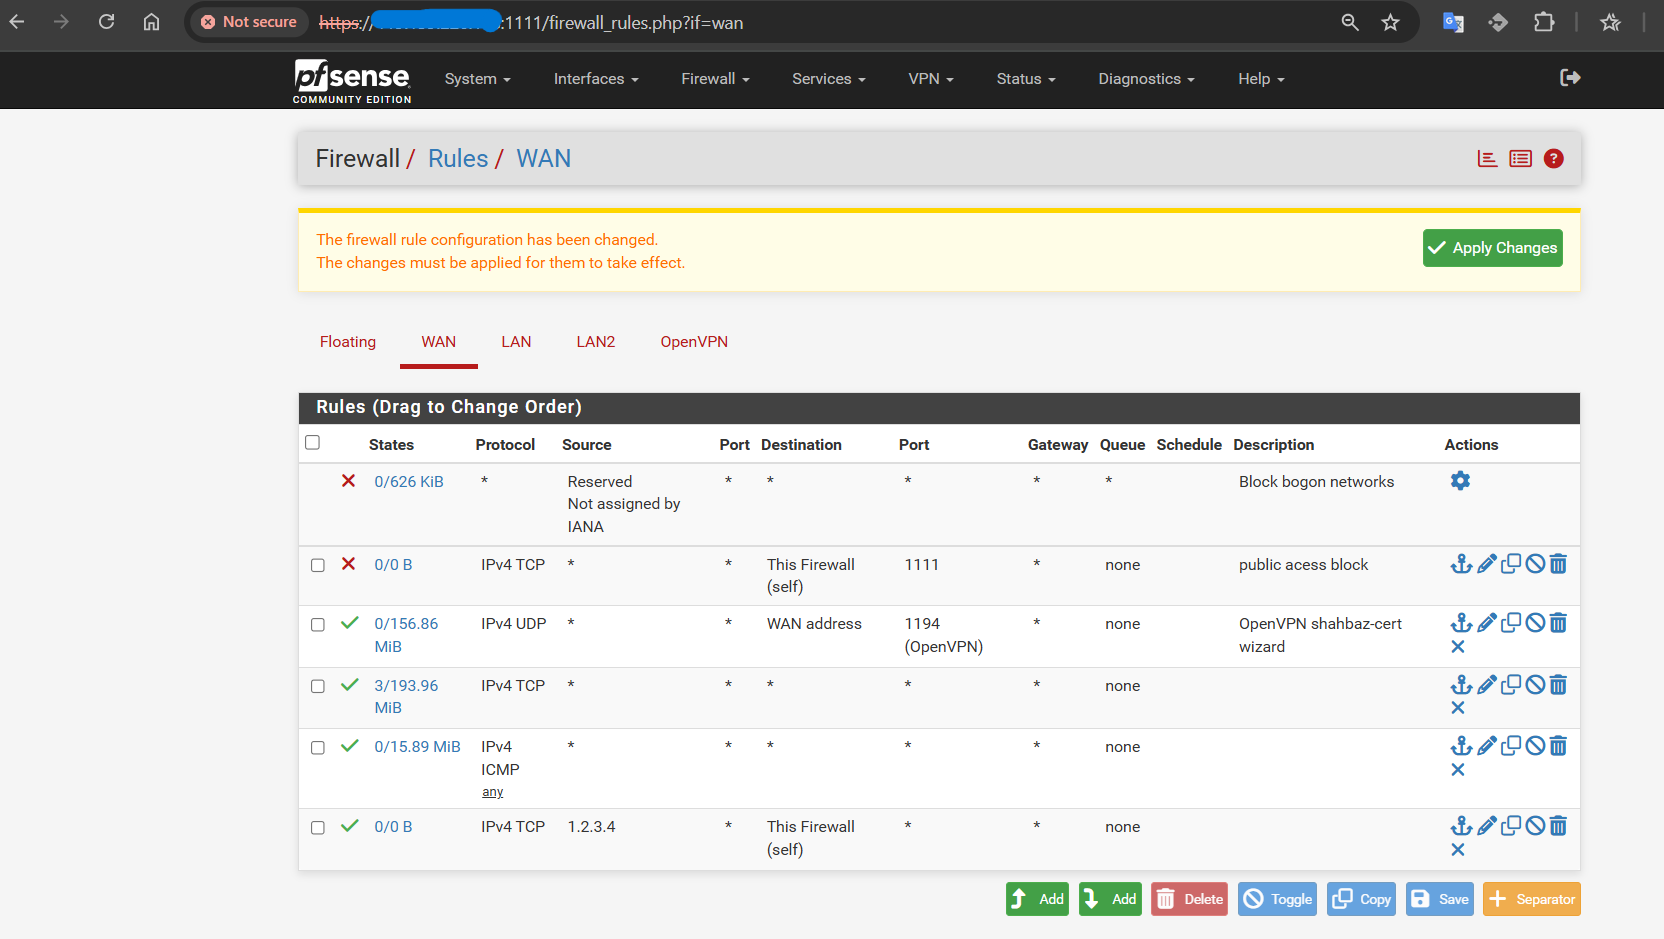Expand the System menu in navbar
Image resolution: width=1664 pixels, height=939 pixels.
(x=477, y=79)
